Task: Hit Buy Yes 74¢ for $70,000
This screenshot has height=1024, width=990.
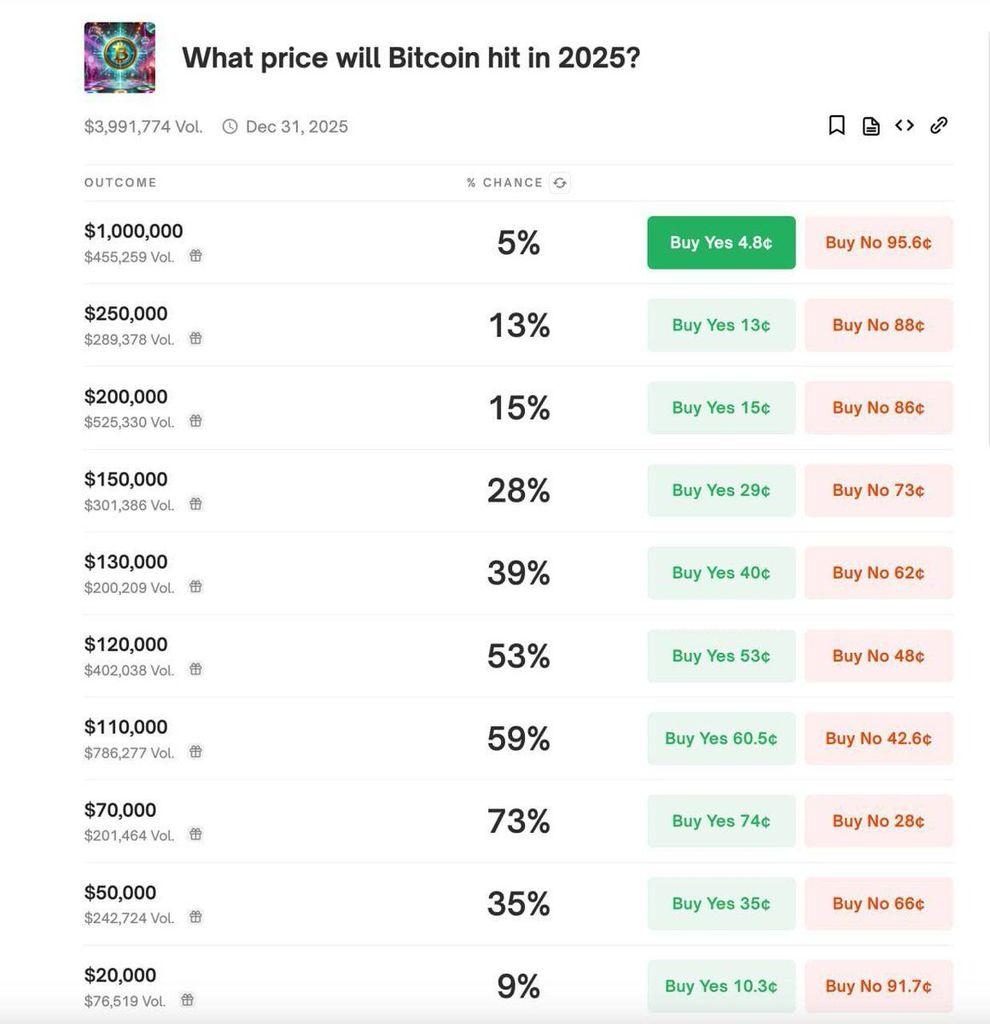Action: pyautogui.click(x=721, y=821)
